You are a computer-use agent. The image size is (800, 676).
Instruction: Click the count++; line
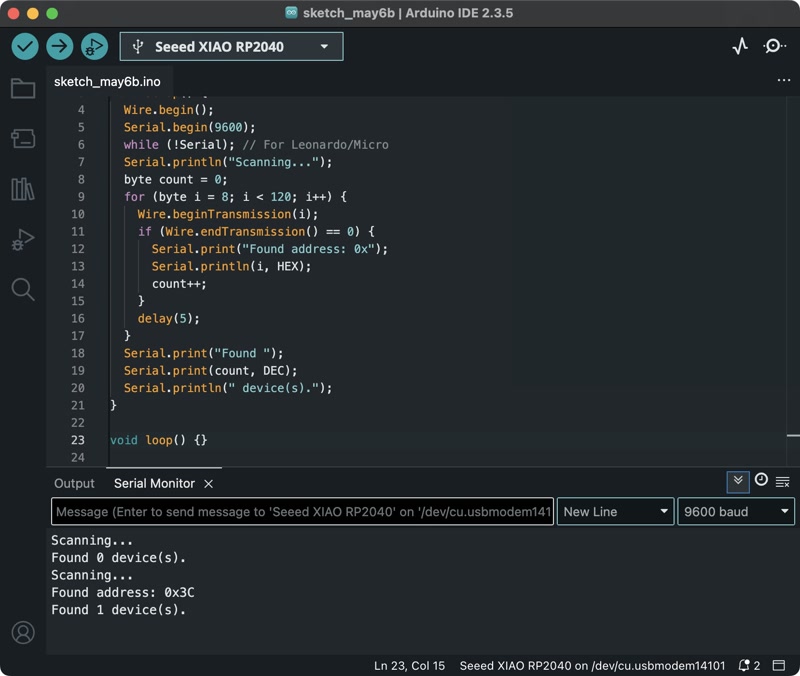(x=179, y=284)
